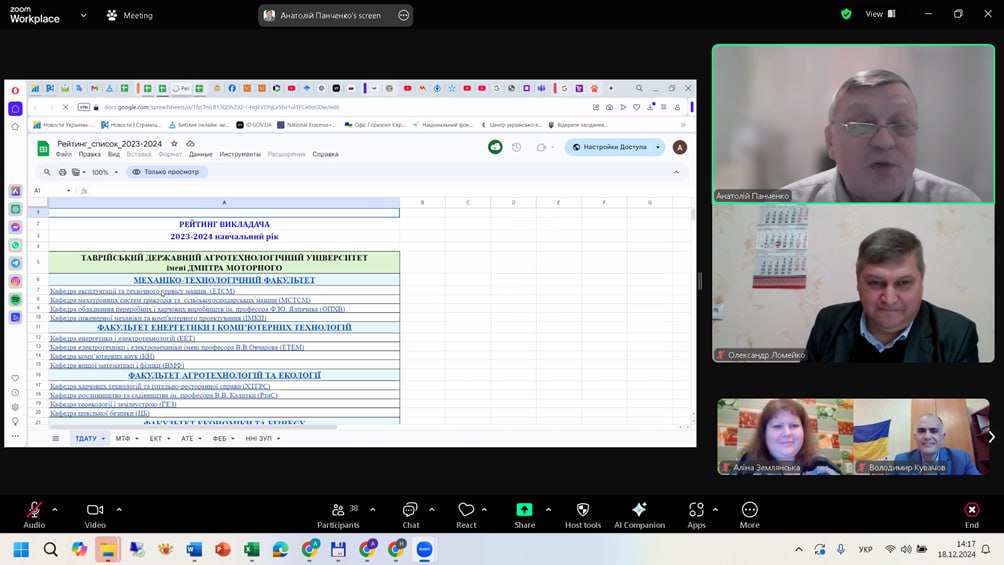Click the green Share screen icon

click(x=524, y=510)
